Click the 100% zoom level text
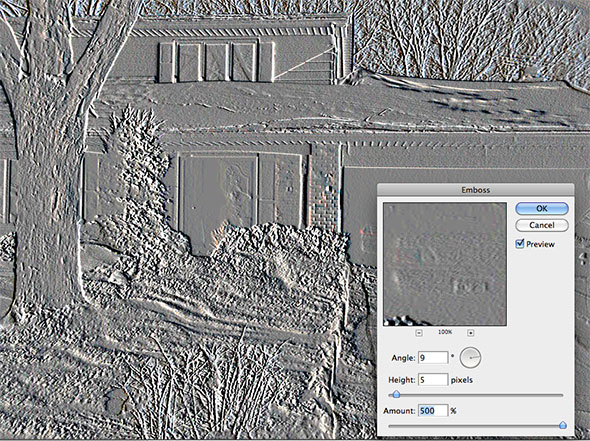 (x=445, y=333)
